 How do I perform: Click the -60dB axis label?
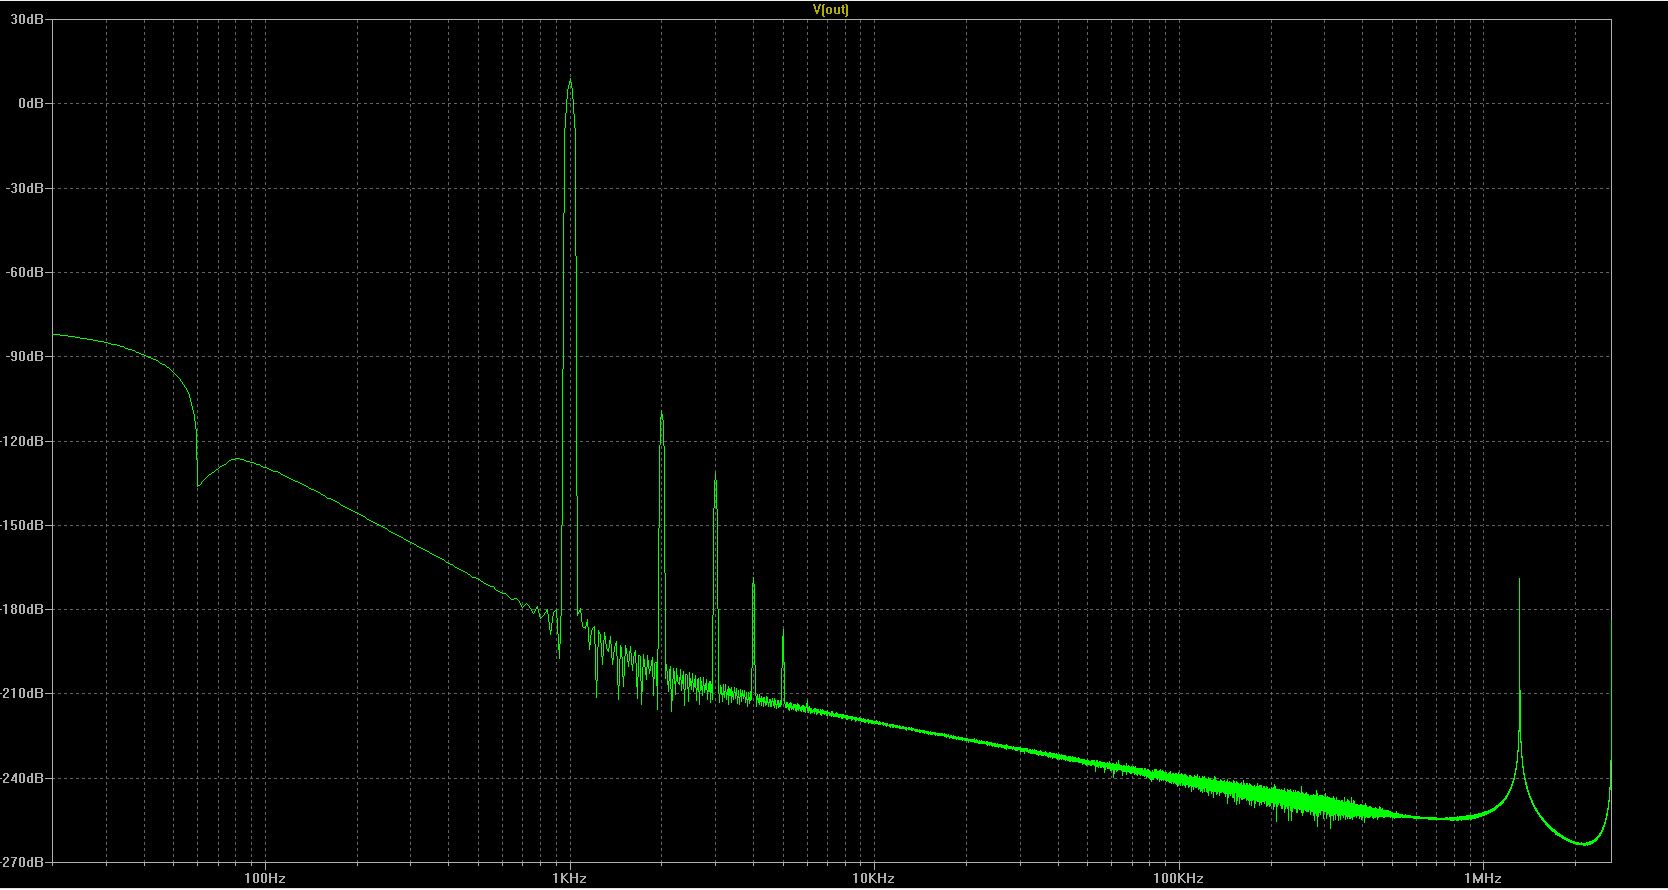[27, 272]
